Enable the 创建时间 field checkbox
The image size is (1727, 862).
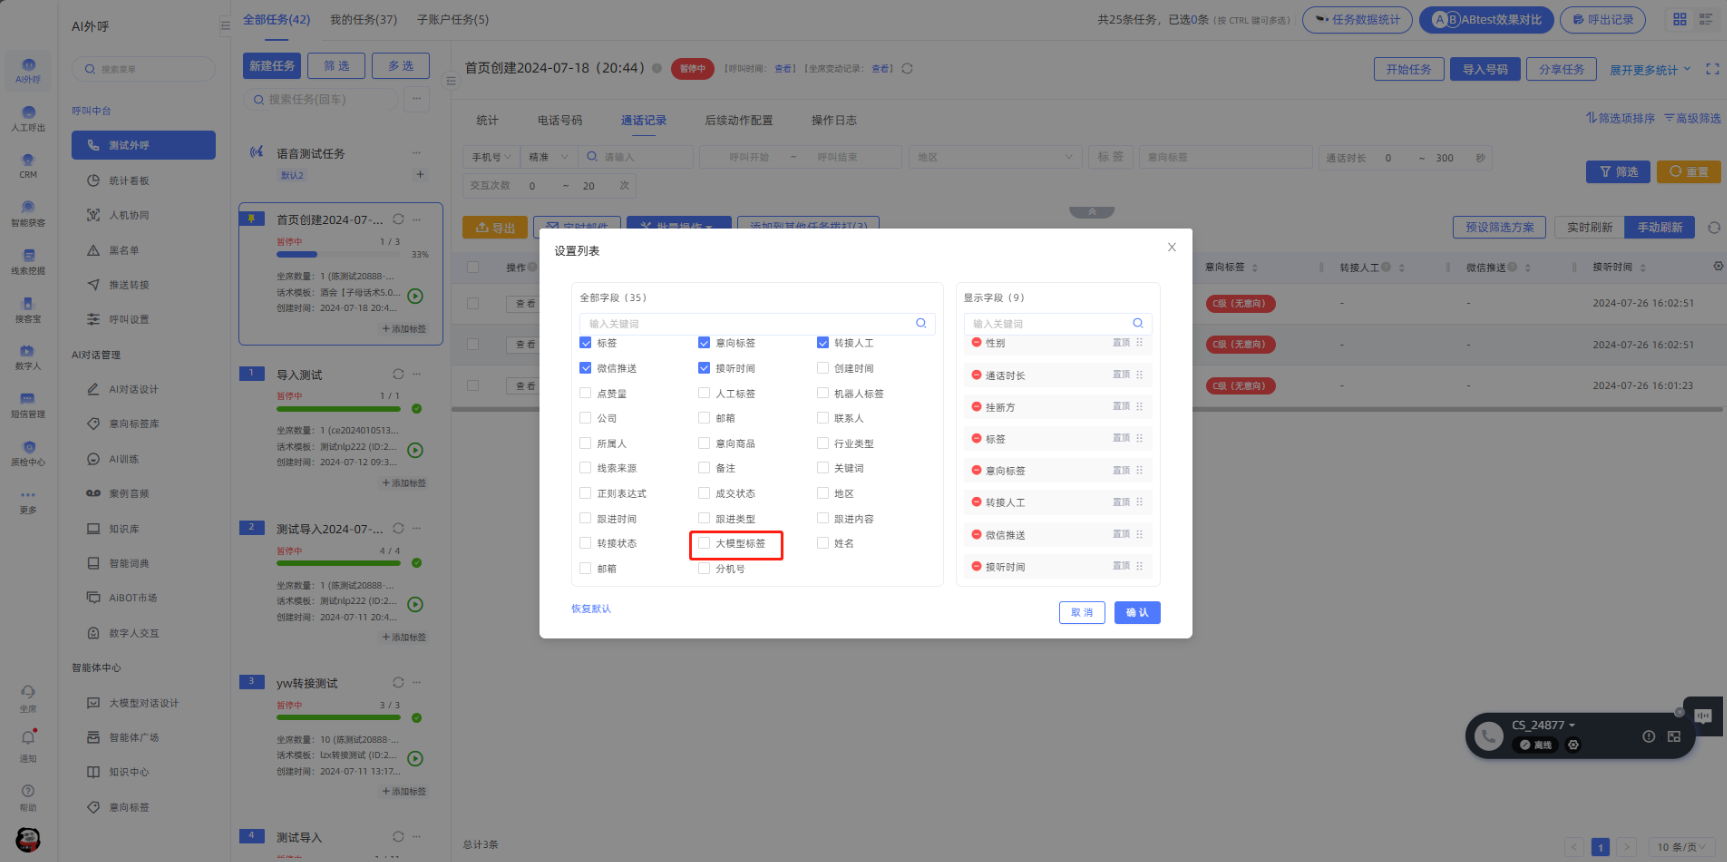(823, 368)
